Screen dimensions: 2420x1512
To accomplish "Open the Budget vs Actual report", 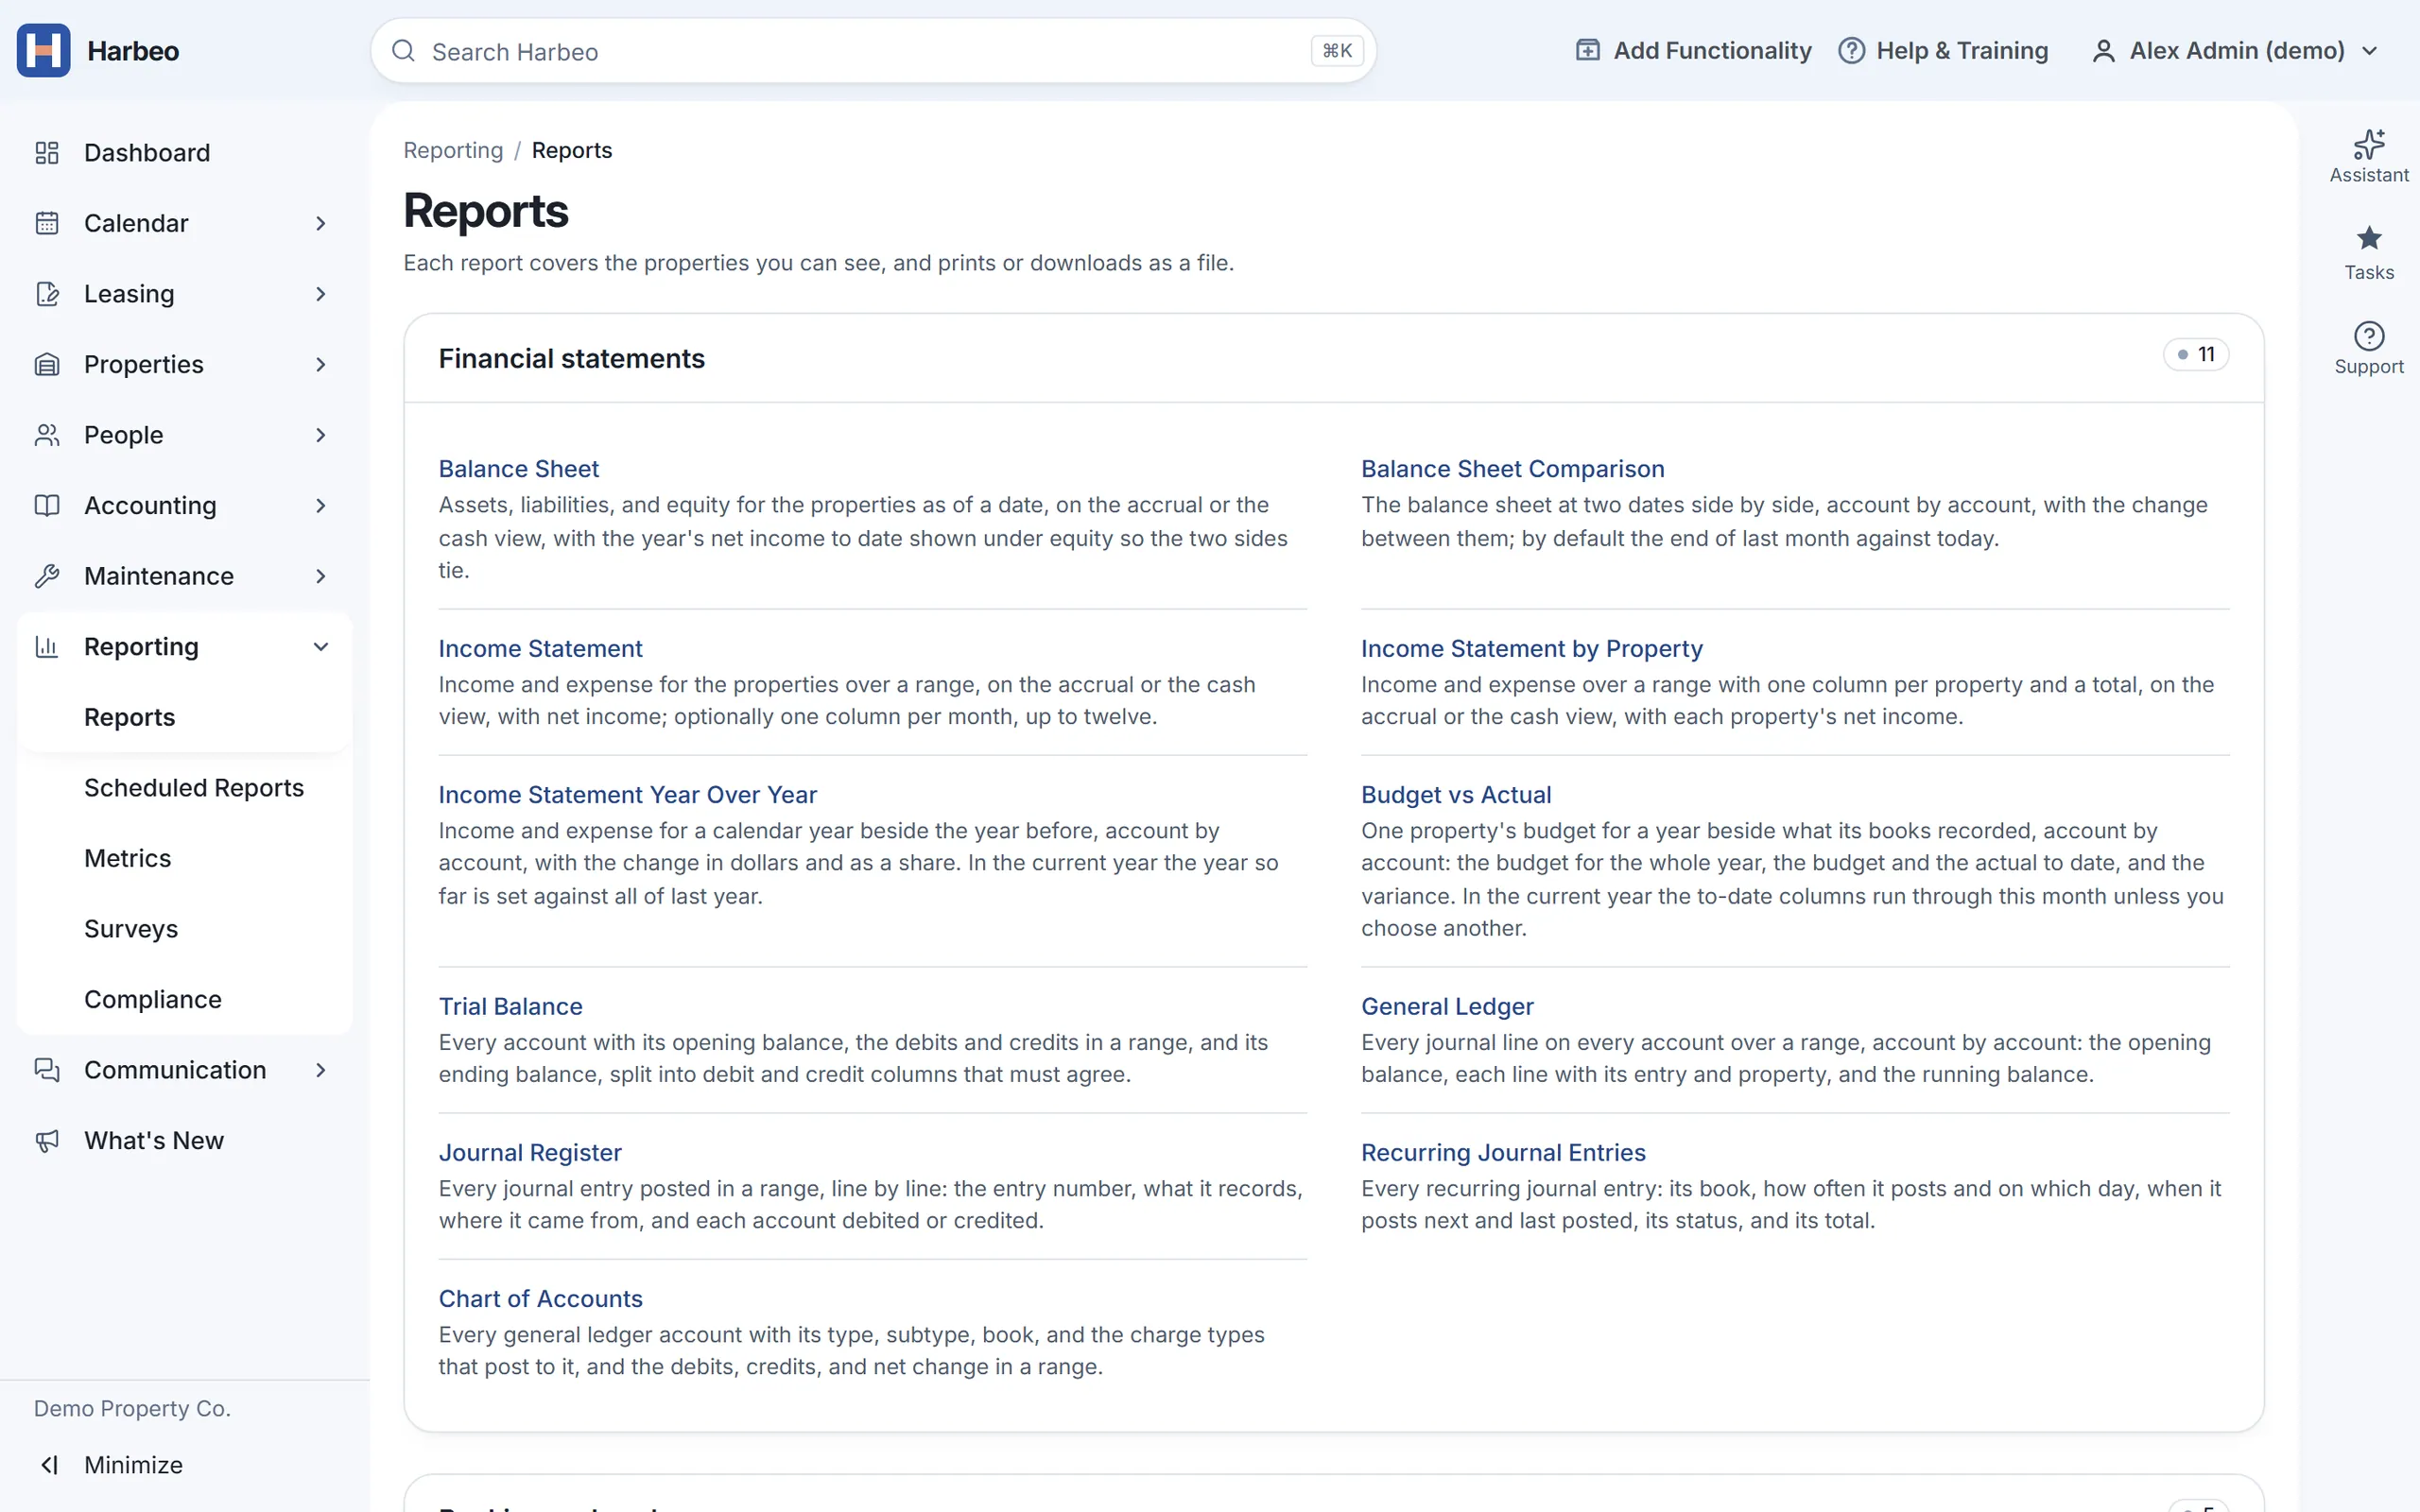I will [1455, 794].
